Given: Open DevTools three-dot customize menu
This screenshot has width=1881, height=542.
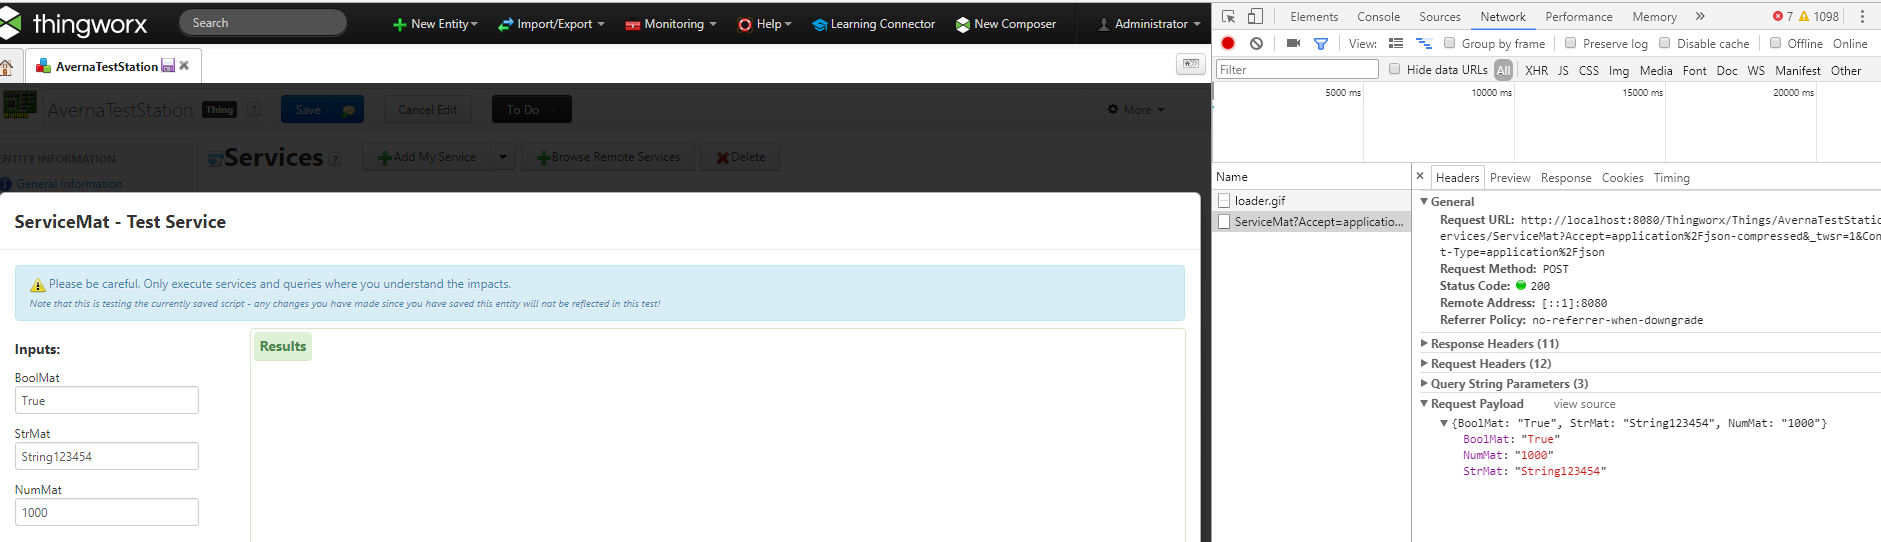Looking at the screenshot, I should (1862, 16).
